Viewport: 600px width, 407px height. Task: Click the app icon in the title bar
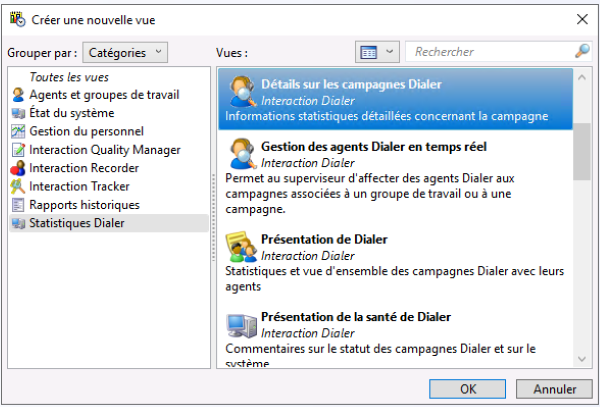tap(18, 20)
